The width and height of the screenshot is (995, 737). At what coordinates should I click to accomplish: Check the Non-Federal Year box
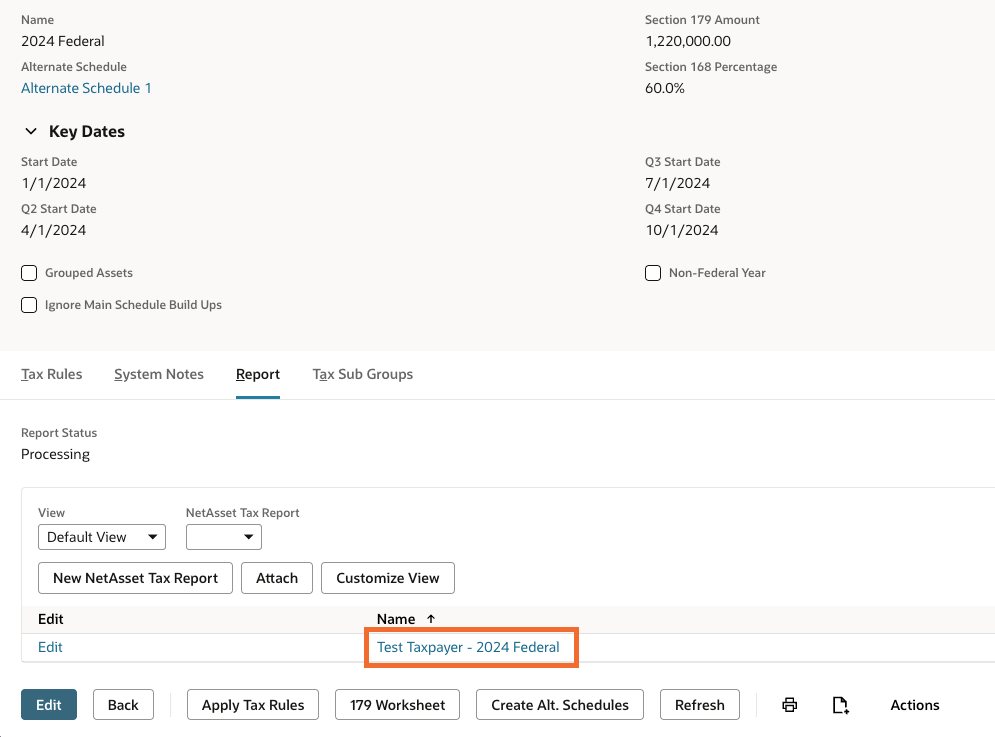click(653, 273)
